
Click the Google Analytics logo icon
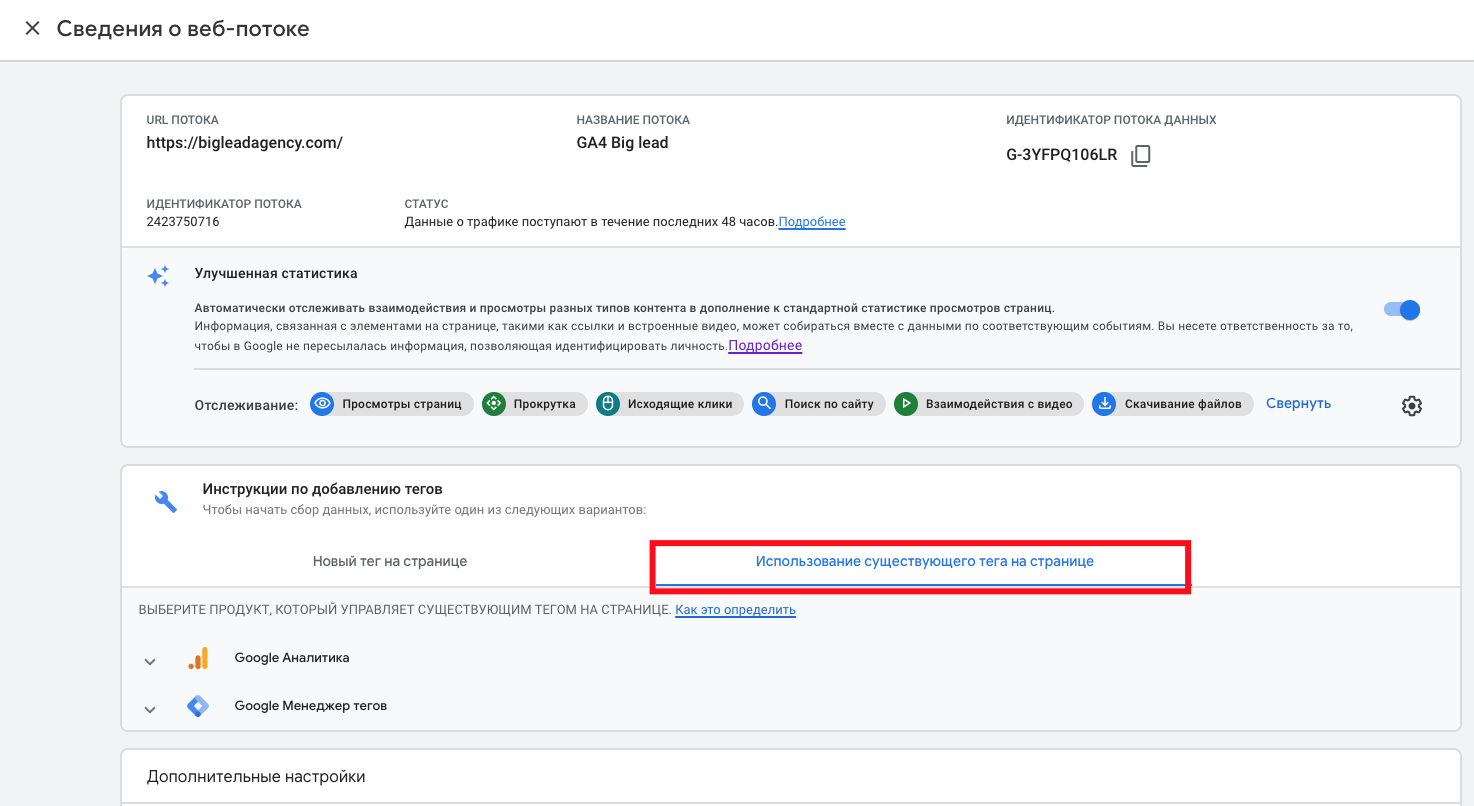pyautogui.click(x=198, y=658)
